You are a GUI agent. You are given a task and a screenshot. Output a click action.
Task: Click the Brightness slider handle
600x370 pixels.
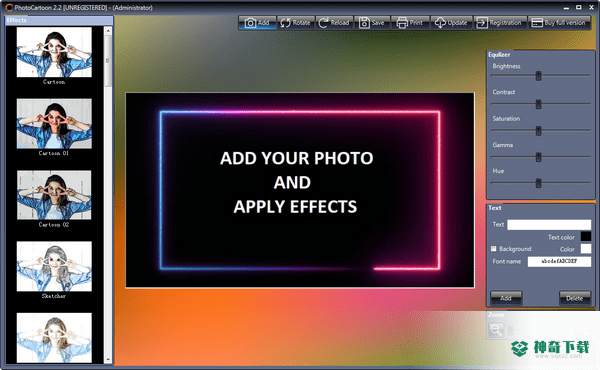pyautogui.click(x=538, y=76)
